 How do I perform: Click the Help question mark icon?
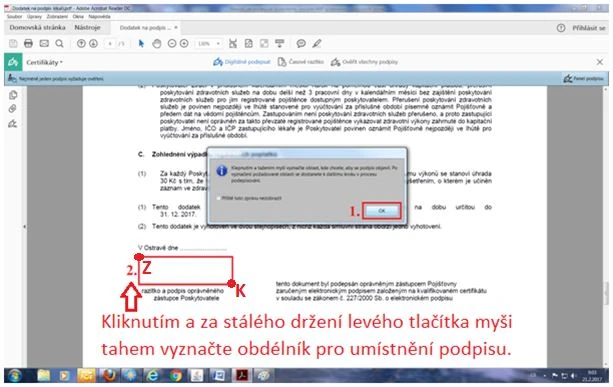point(561,28)
